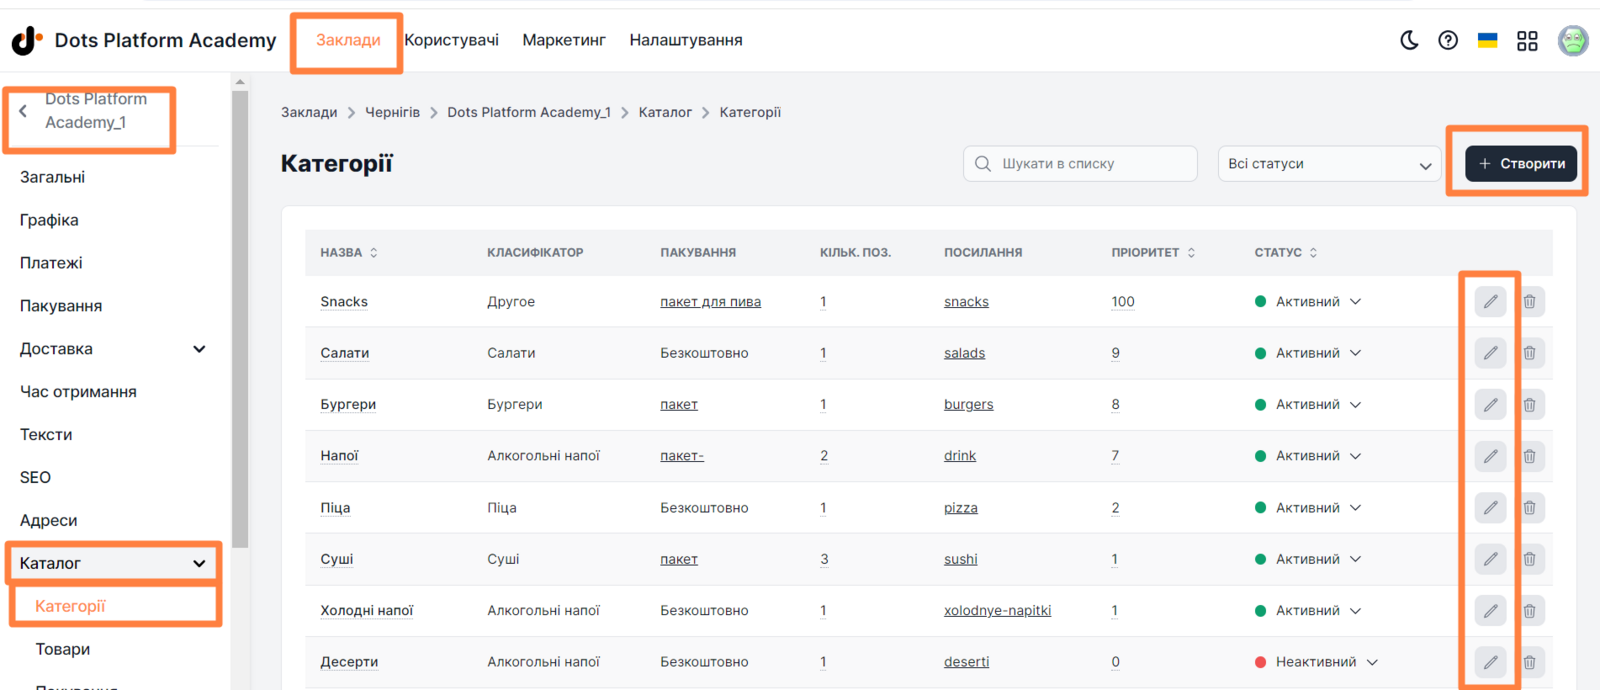
Task: Open the Налаштування top menu
Action: (x=686, y=40)
